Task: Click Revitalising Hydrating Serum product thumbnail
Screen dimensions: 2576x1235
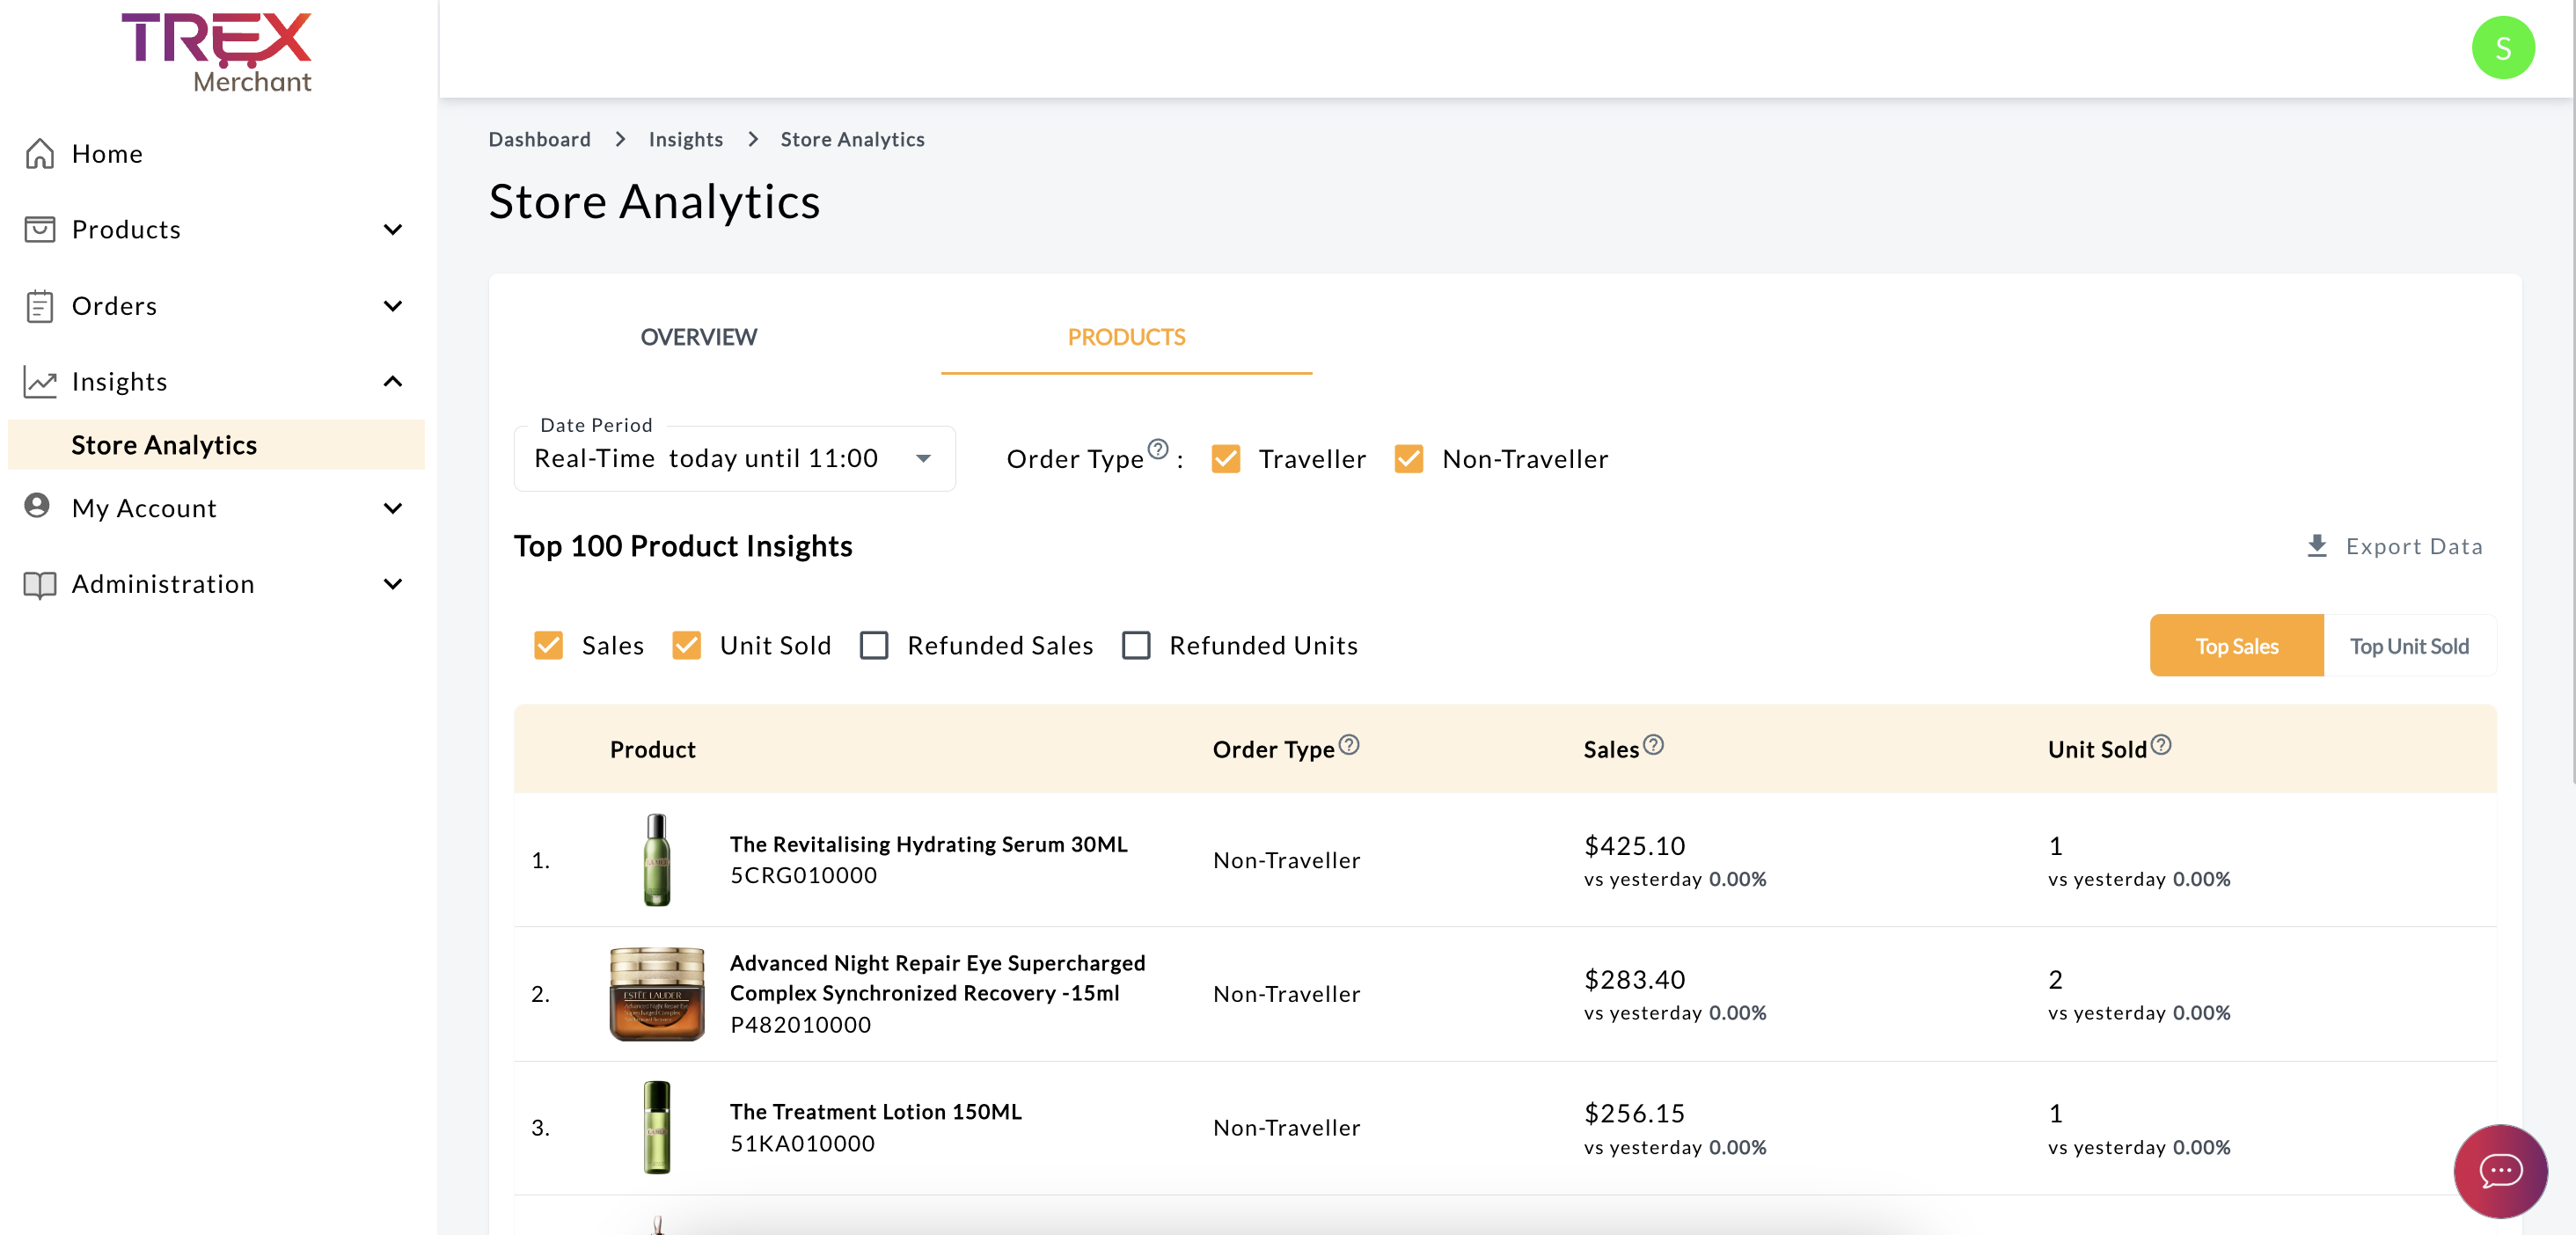Action: coord(656,860)
